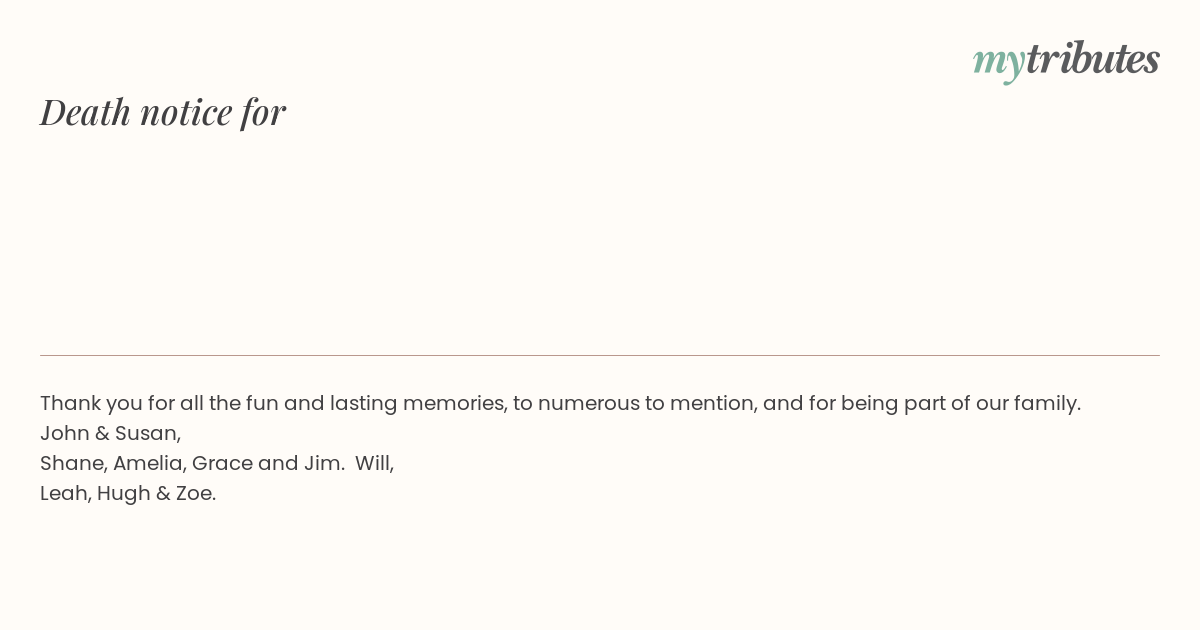The height and width of the screenshot is (630, 1200).
Task: Click the name "Susan" in the signature
Action: coord(146,433)
